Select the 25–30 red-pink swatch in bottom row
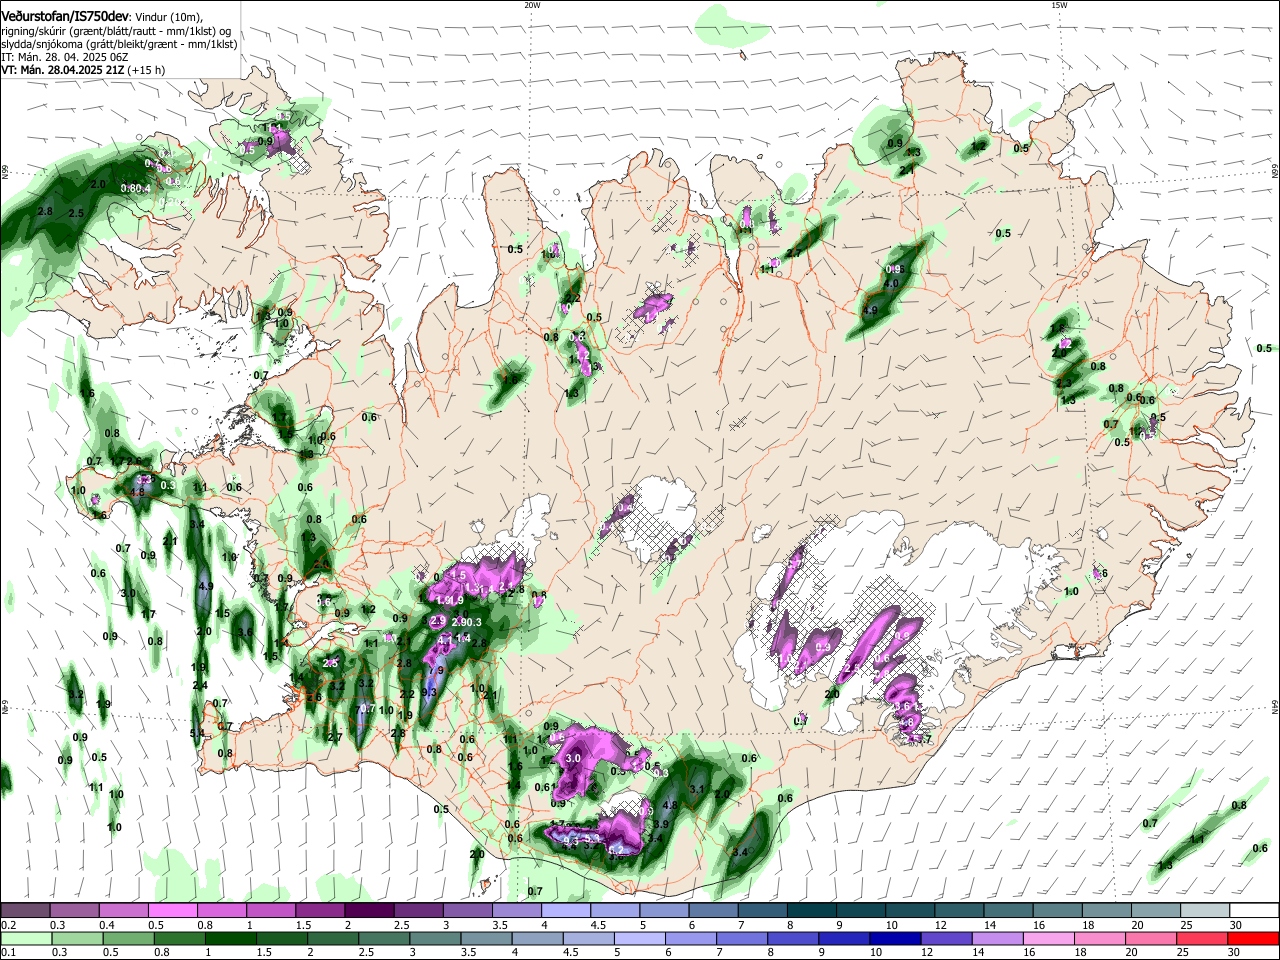Screen dimensions: 1280x960 (1203, 938)
